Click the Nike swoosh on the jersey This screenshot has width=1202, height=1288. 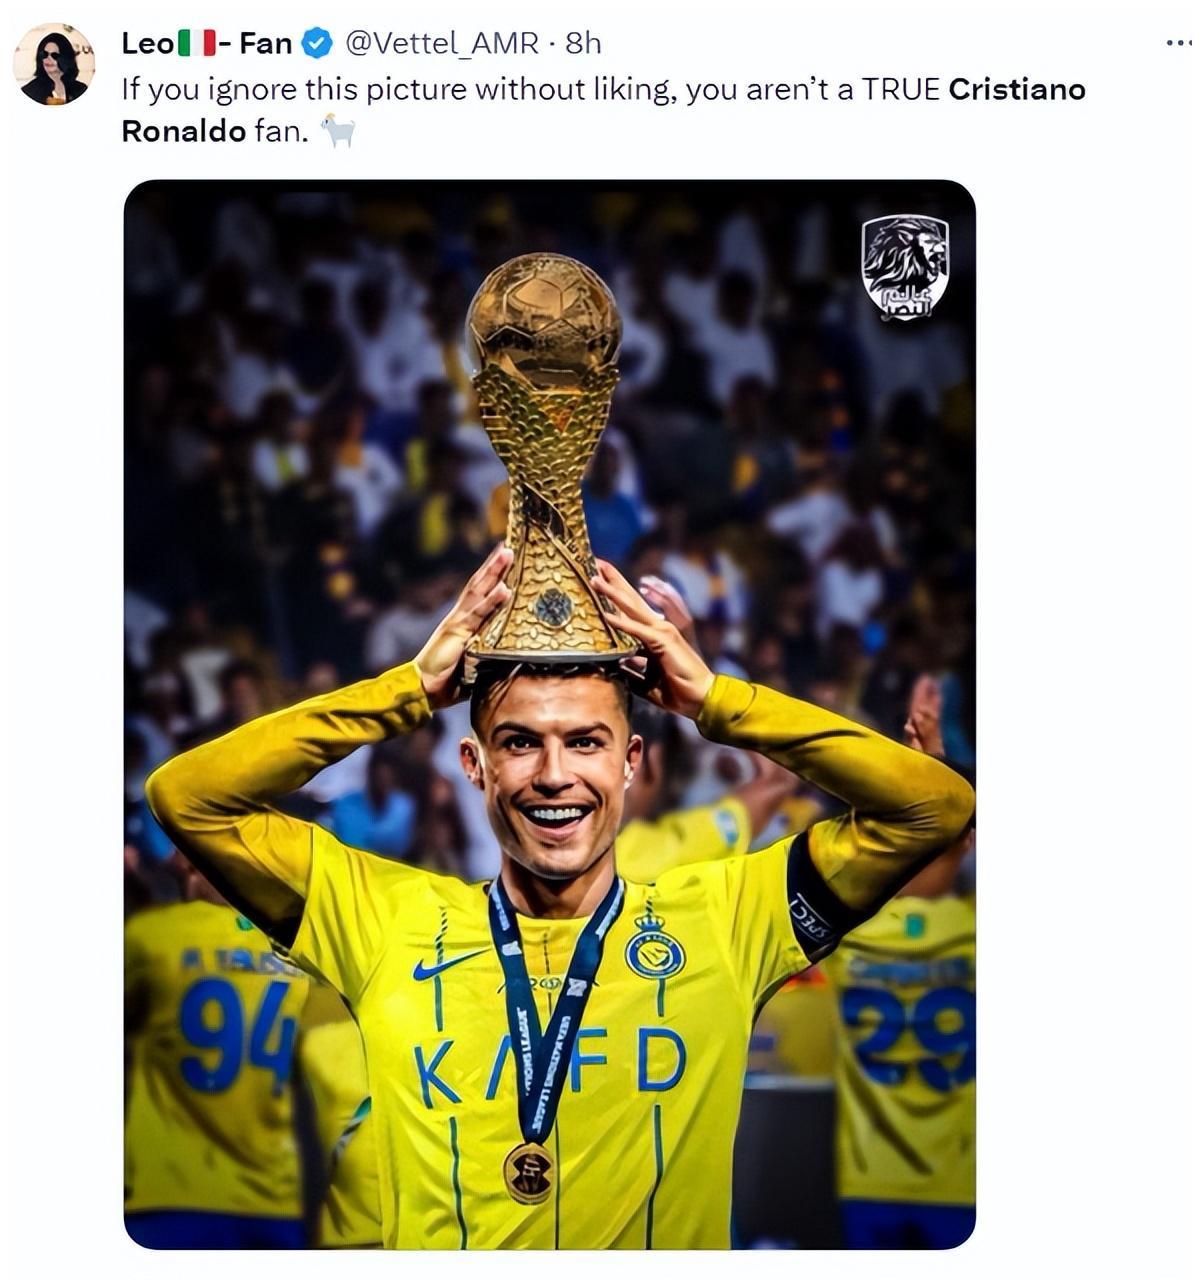coord(446,965)
